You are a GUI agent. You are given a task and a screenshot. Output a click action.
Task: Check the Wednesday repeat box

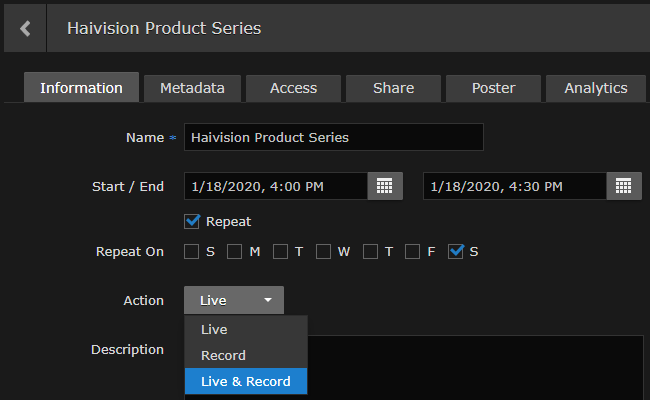click(324, 251)
